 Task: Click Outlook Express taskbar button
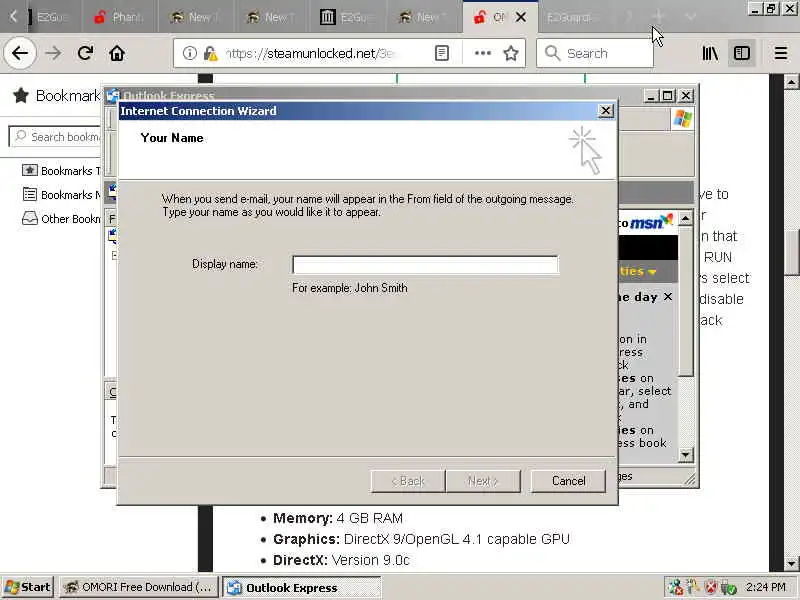[302, 587]
